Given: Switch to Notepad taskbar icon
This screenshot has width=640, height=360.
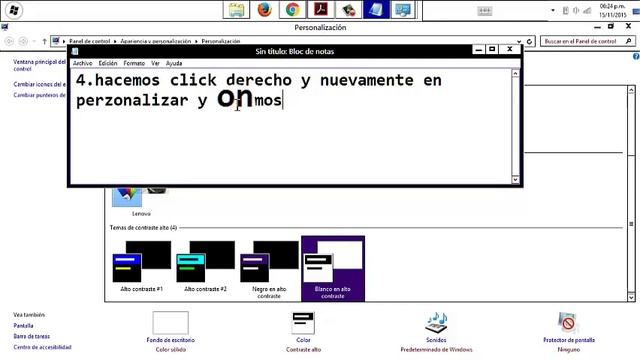Looking at the screenshot, I should coord(376,10).
